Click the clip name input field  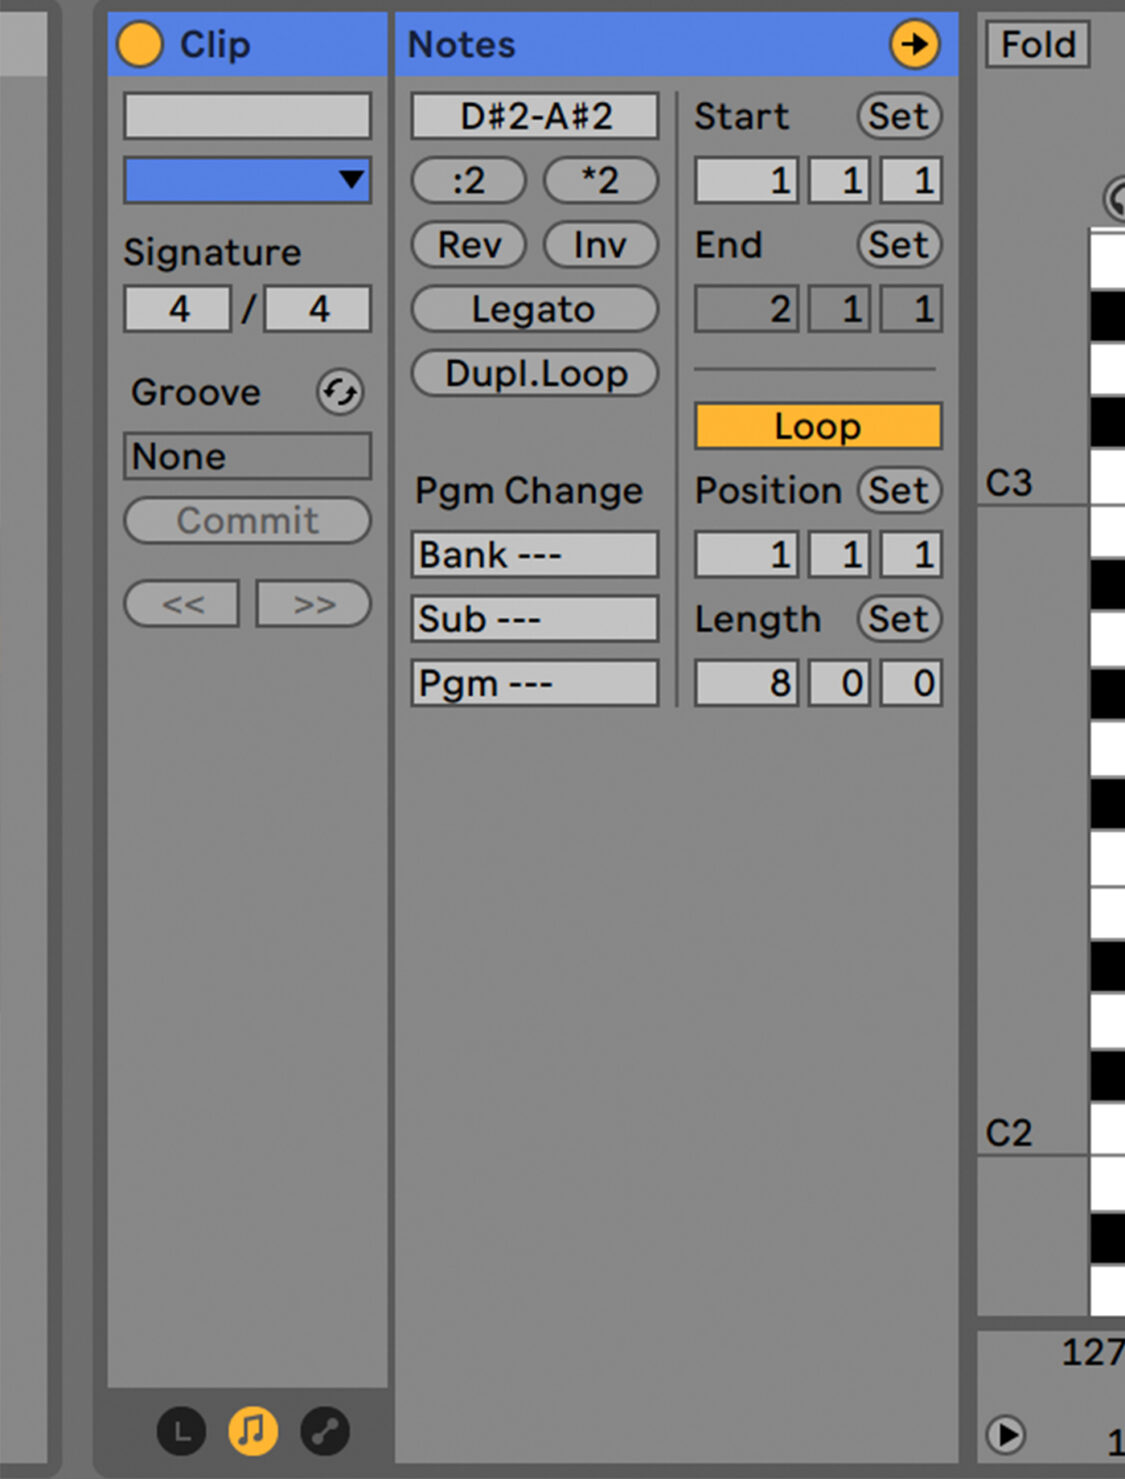click(x=247, y=116)
